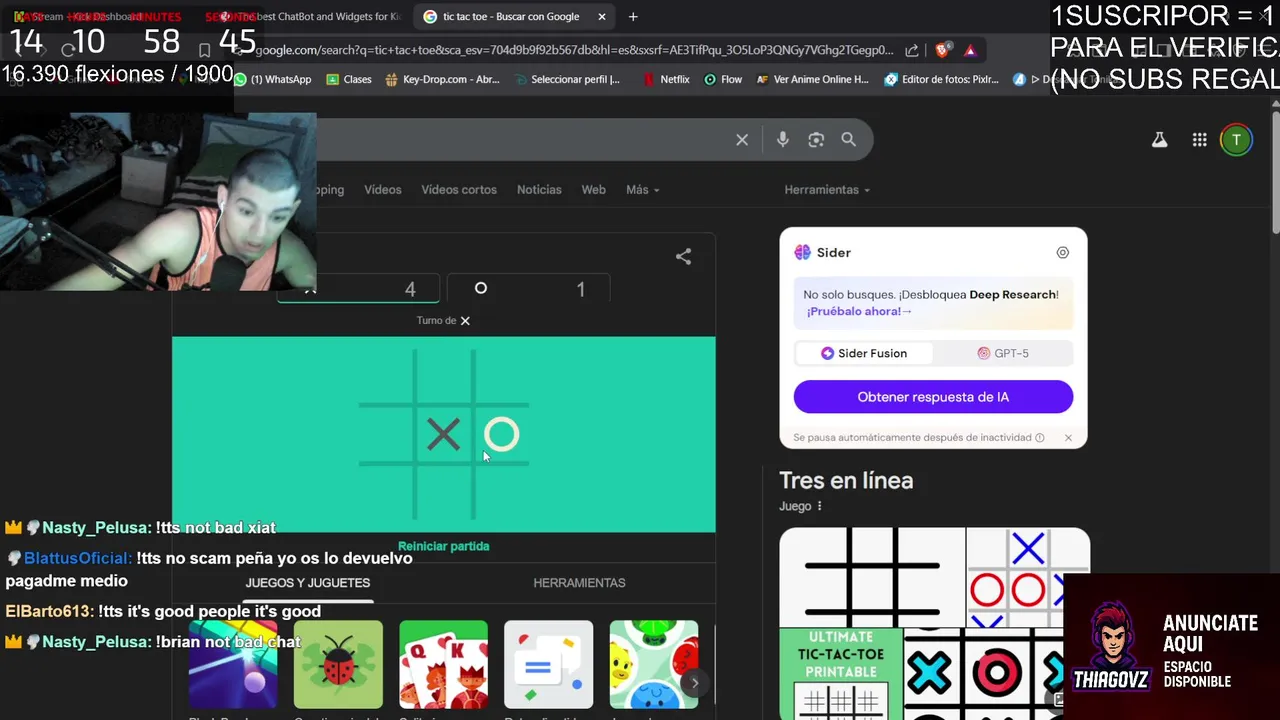
Task: Open the Google apps grid
Action: pyautogui.click(x=1200, y=140)
